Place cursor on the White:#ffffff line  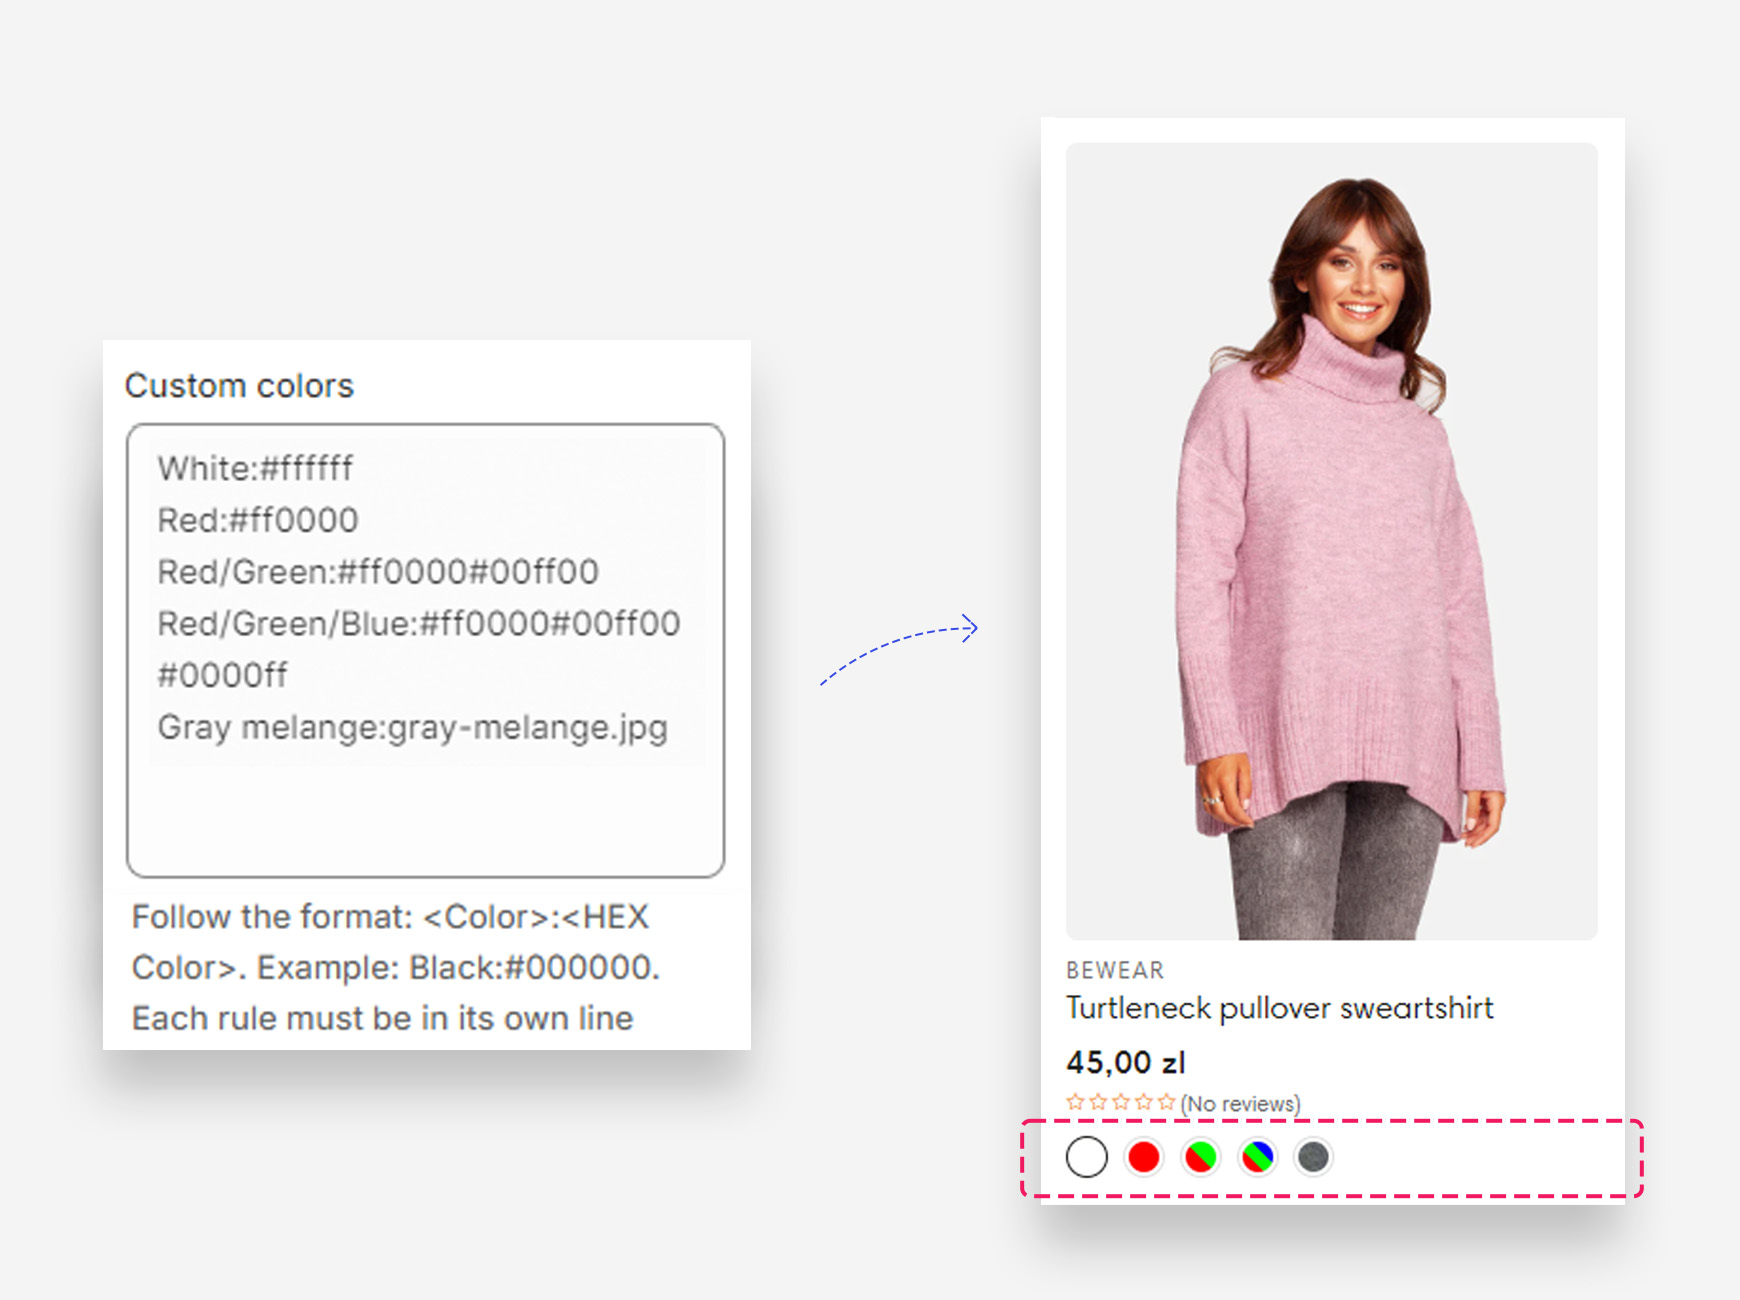(x=255, y=468)
